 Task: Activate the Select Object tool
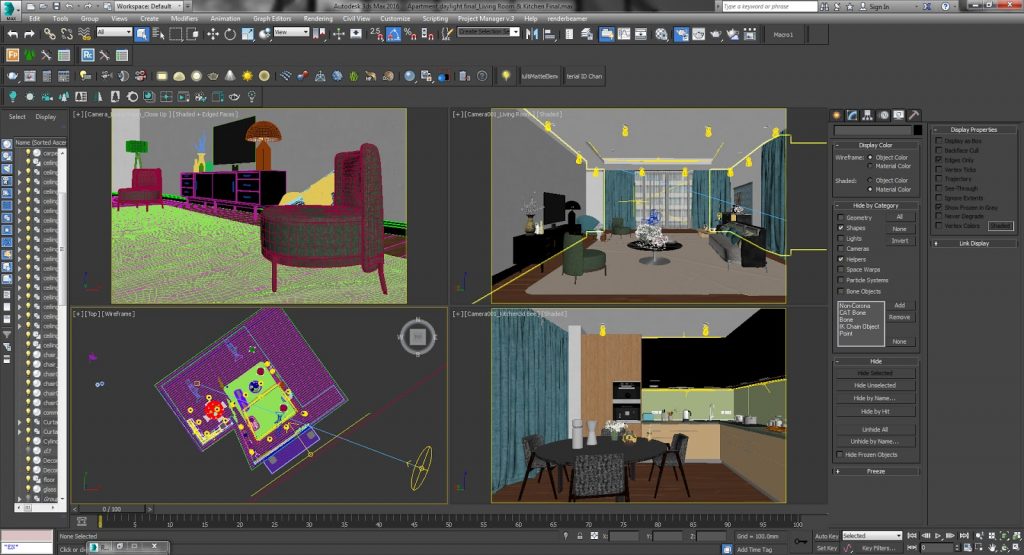(x=142, y=34)
